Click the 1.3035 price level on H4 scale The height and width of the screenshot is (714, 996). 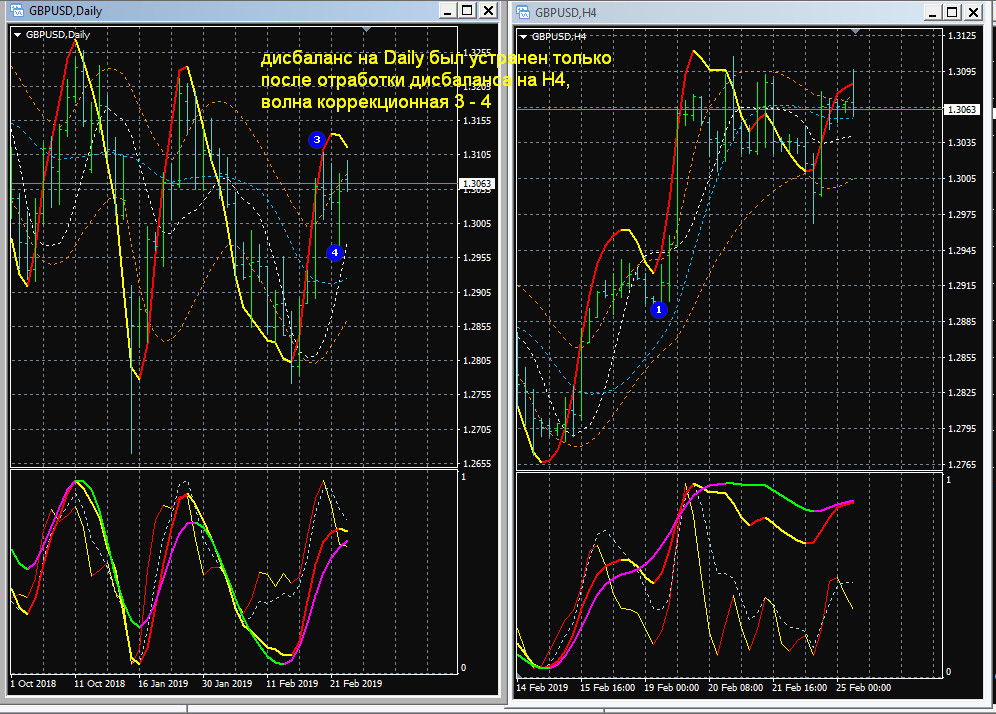coord(962,143)
